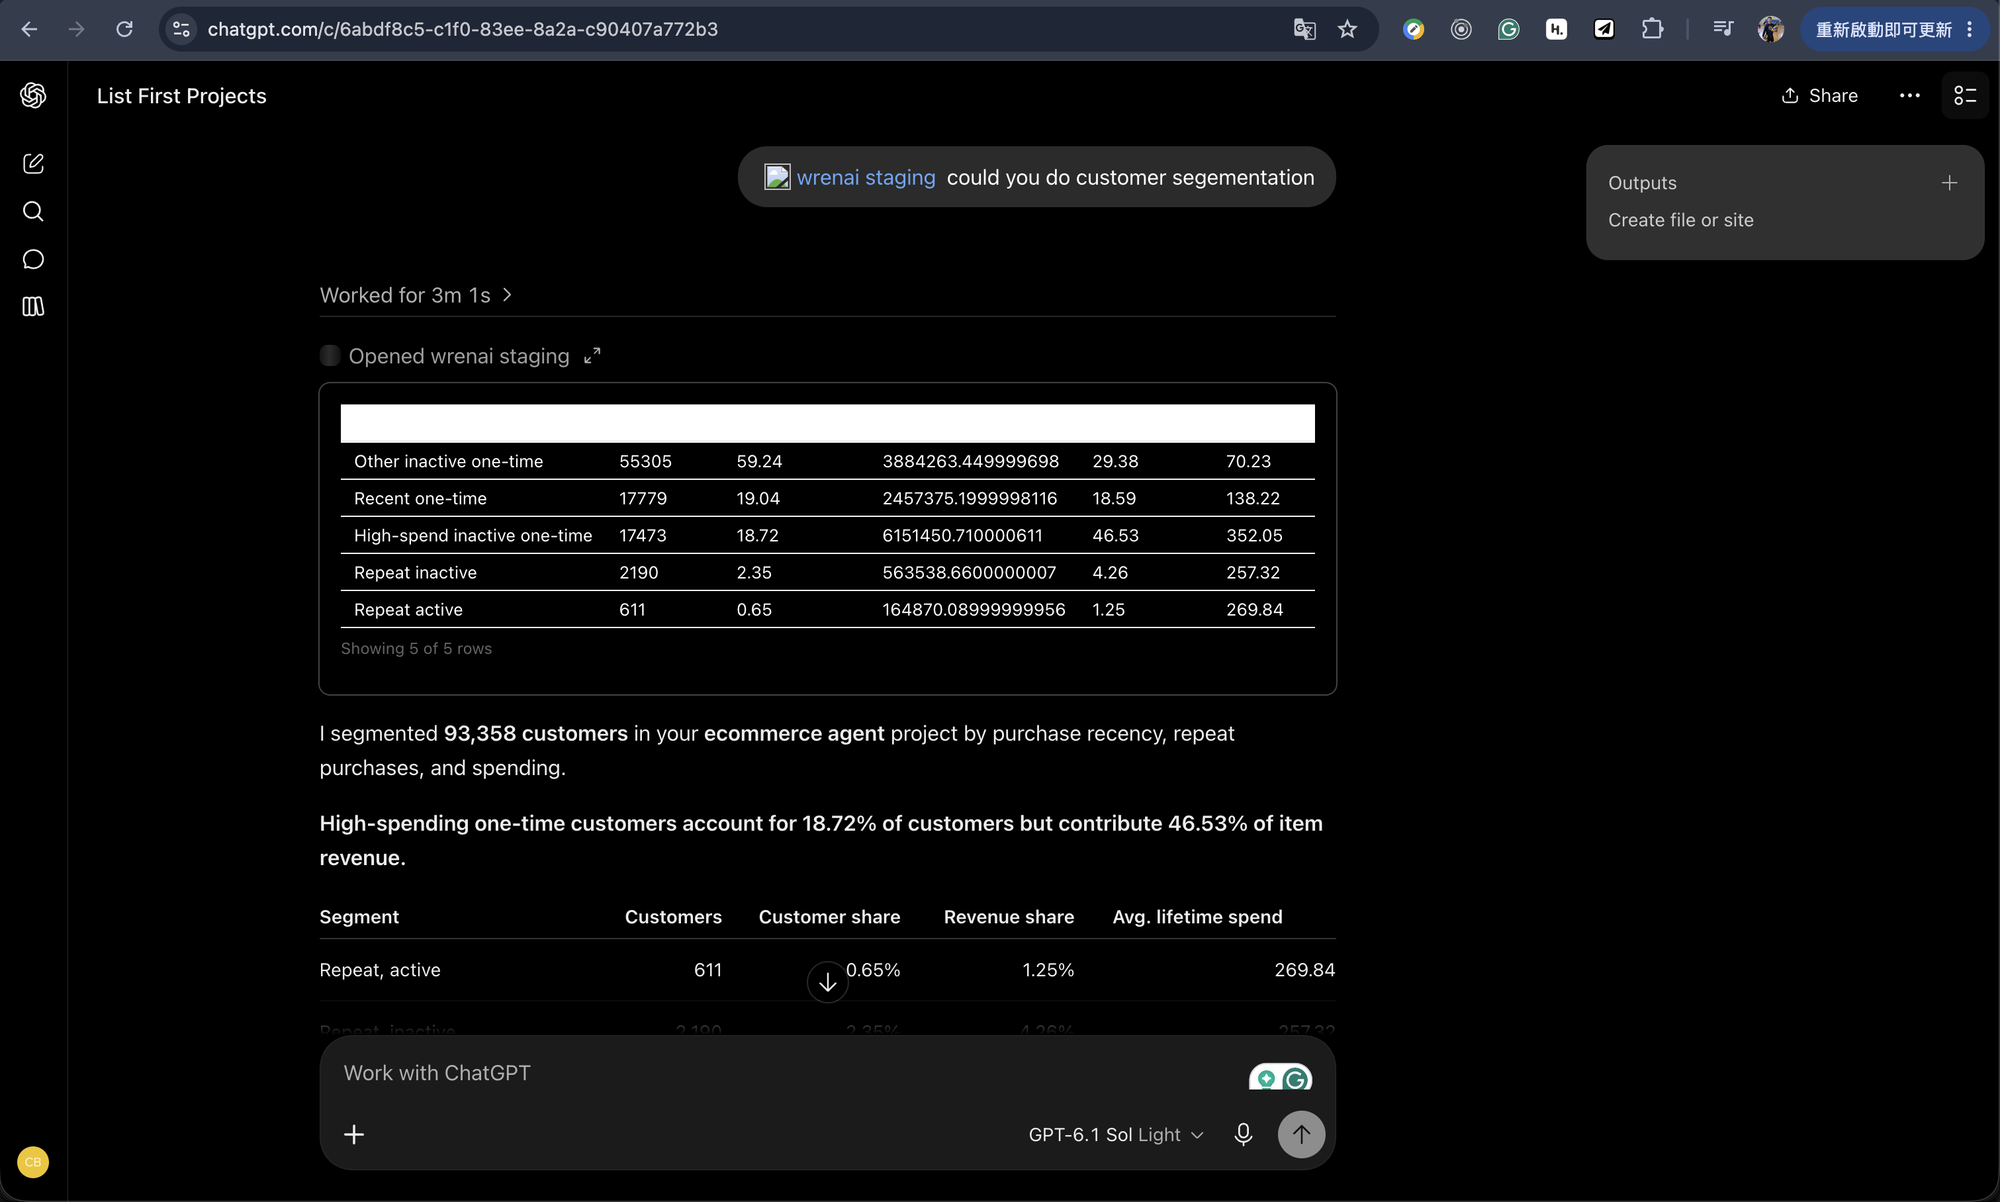Click the restart to update Chrome button
2000x1202 pixels.
(x=1894, y=29)
